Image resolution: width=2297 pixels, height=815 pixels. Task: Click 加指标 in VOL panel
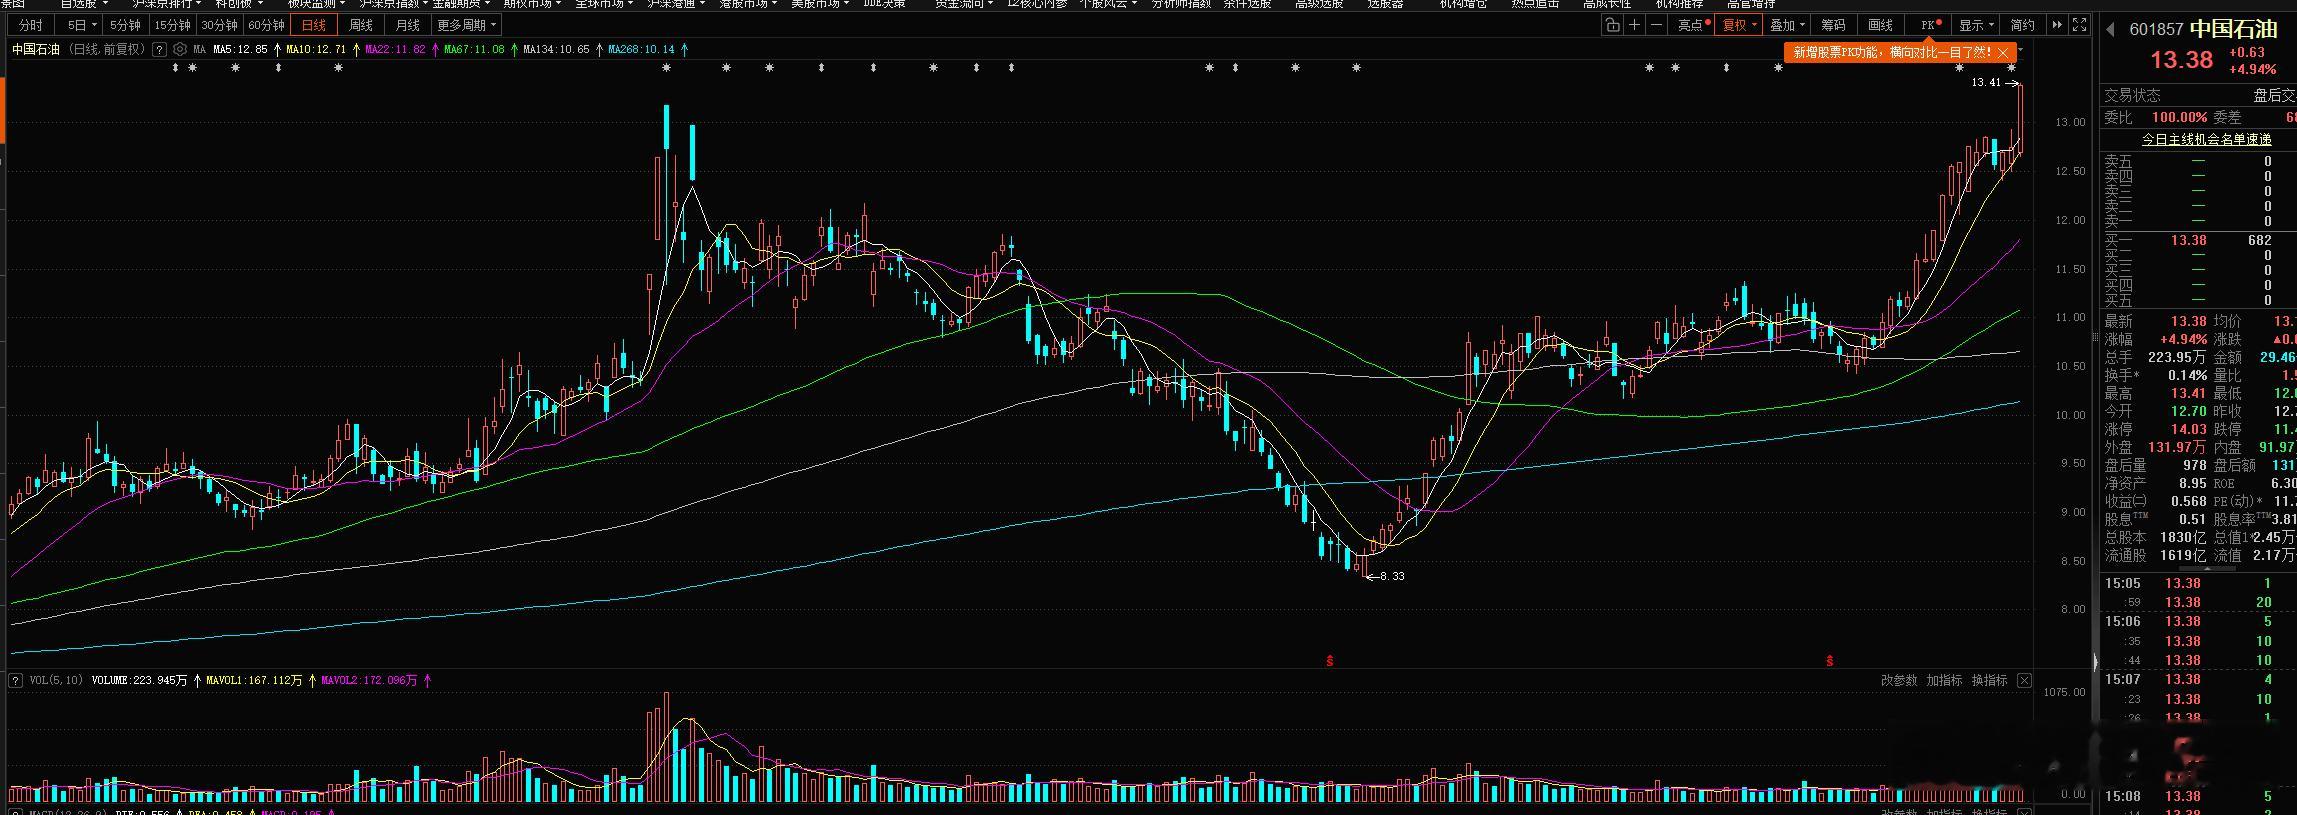(x=1944, y=680)
